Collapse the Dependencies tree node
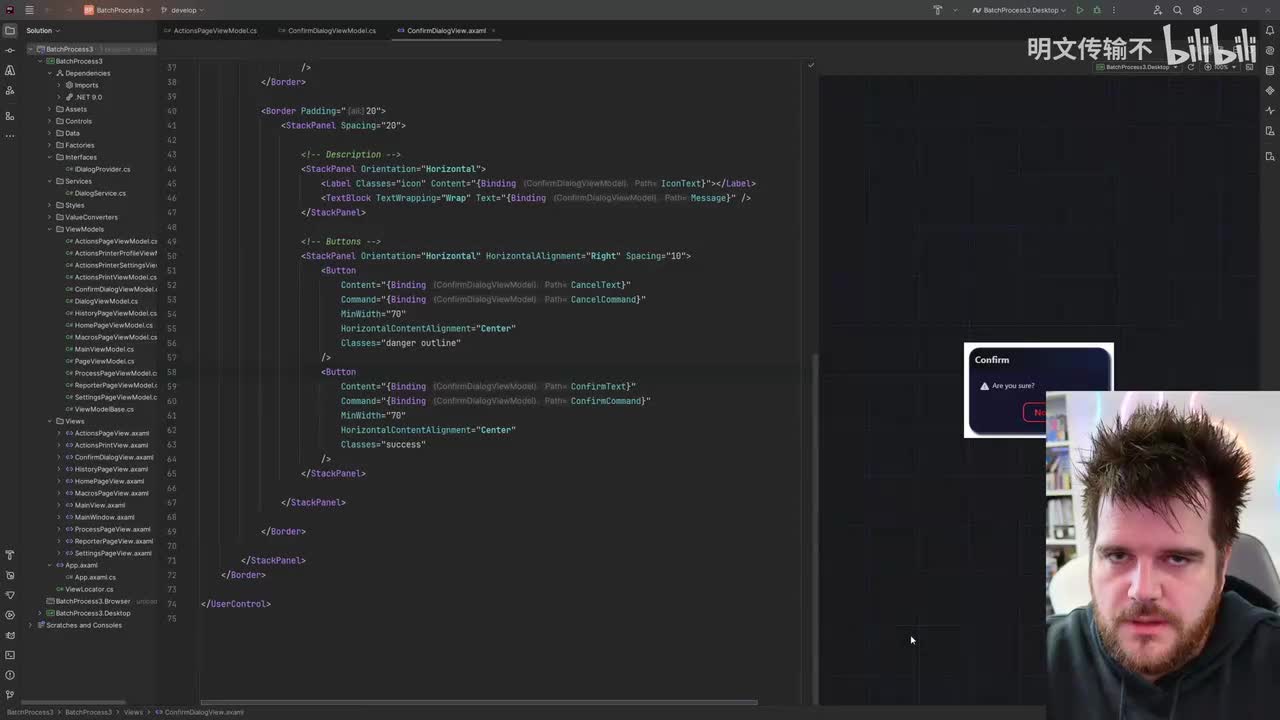Viewport: 1280px width, 720px height. coord(50,73)
